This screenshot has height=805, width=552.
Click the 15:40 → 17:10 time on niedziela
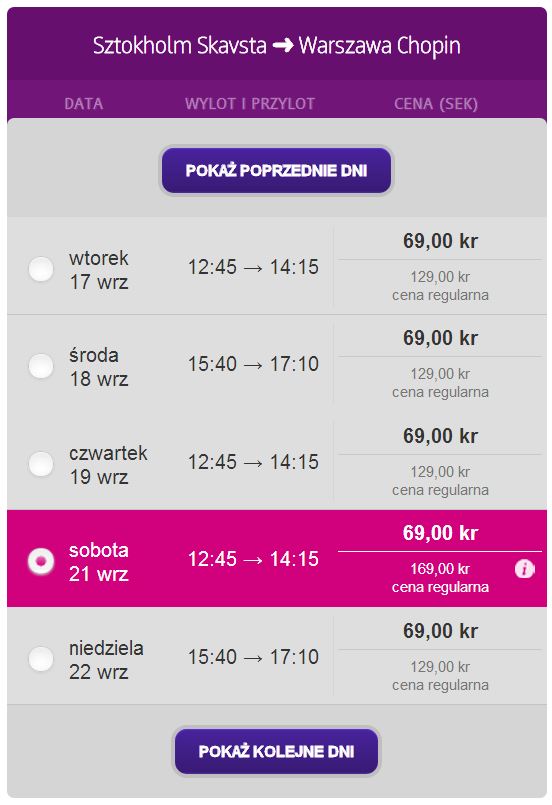pyautogui.click(x=253, y=657)
